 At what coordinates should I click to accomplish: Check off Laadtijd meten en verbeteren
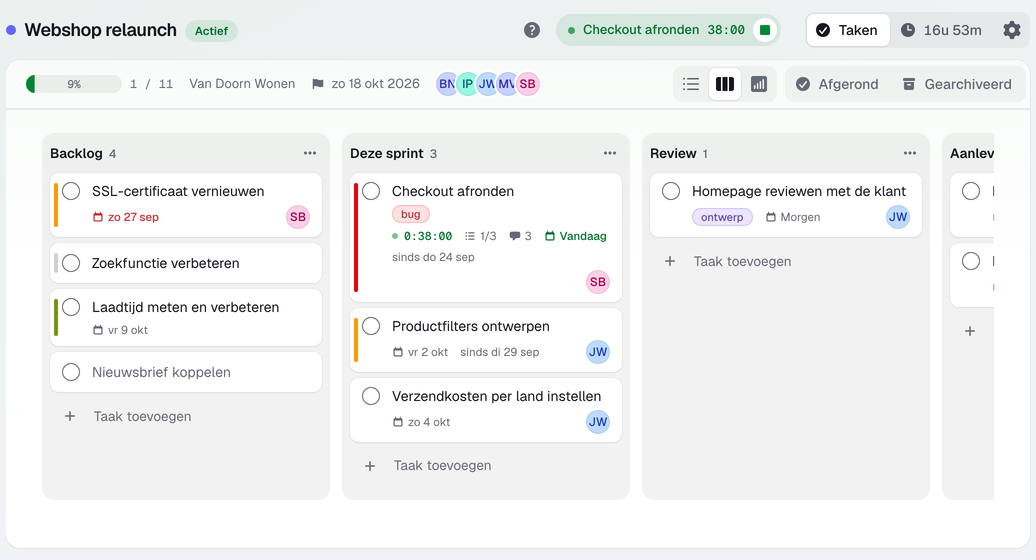click(71, 307)
